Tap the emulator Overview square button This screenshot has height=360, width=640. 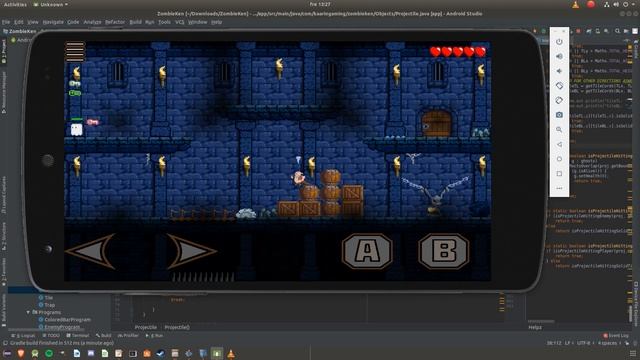click(559, 174)
